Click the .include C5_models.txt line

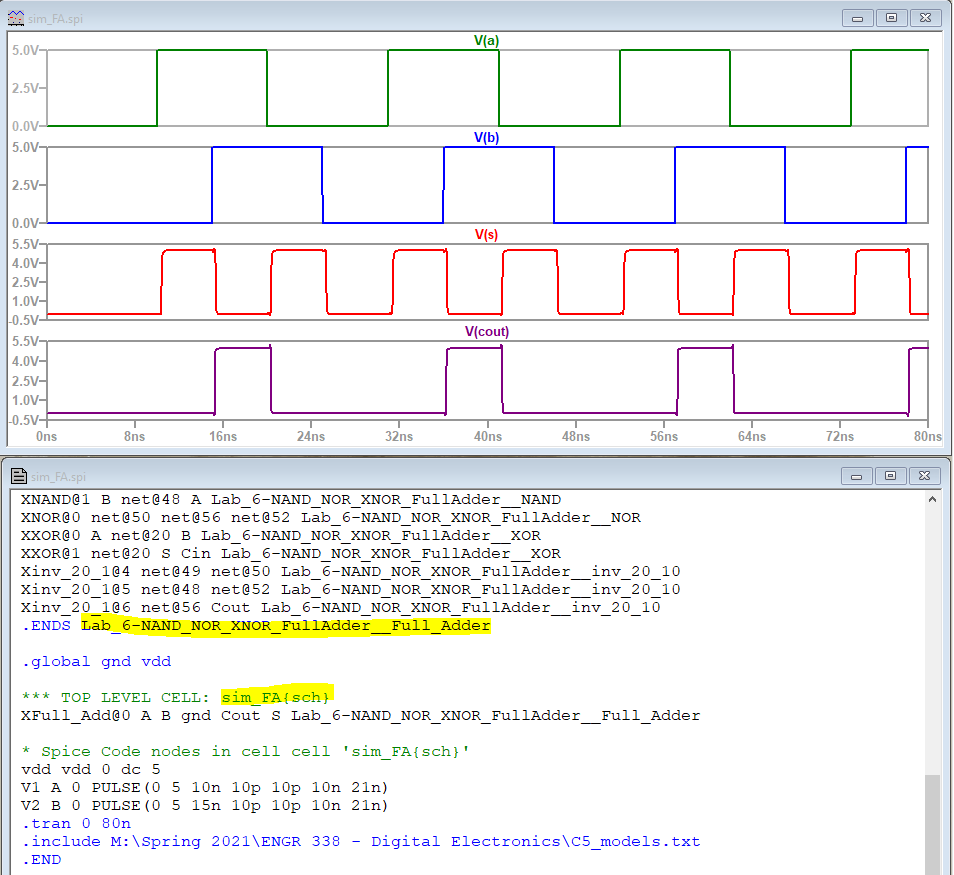pos(360,842)
